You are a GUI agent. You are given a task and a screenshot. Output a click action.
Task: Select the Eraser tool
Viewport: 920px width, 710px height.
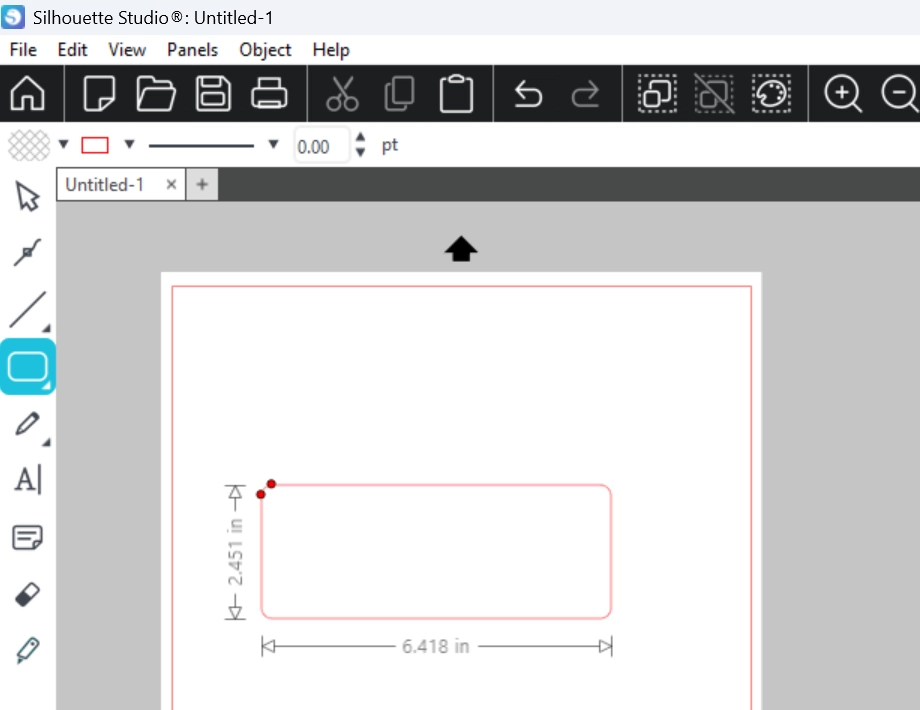click(x=27, y=595)
